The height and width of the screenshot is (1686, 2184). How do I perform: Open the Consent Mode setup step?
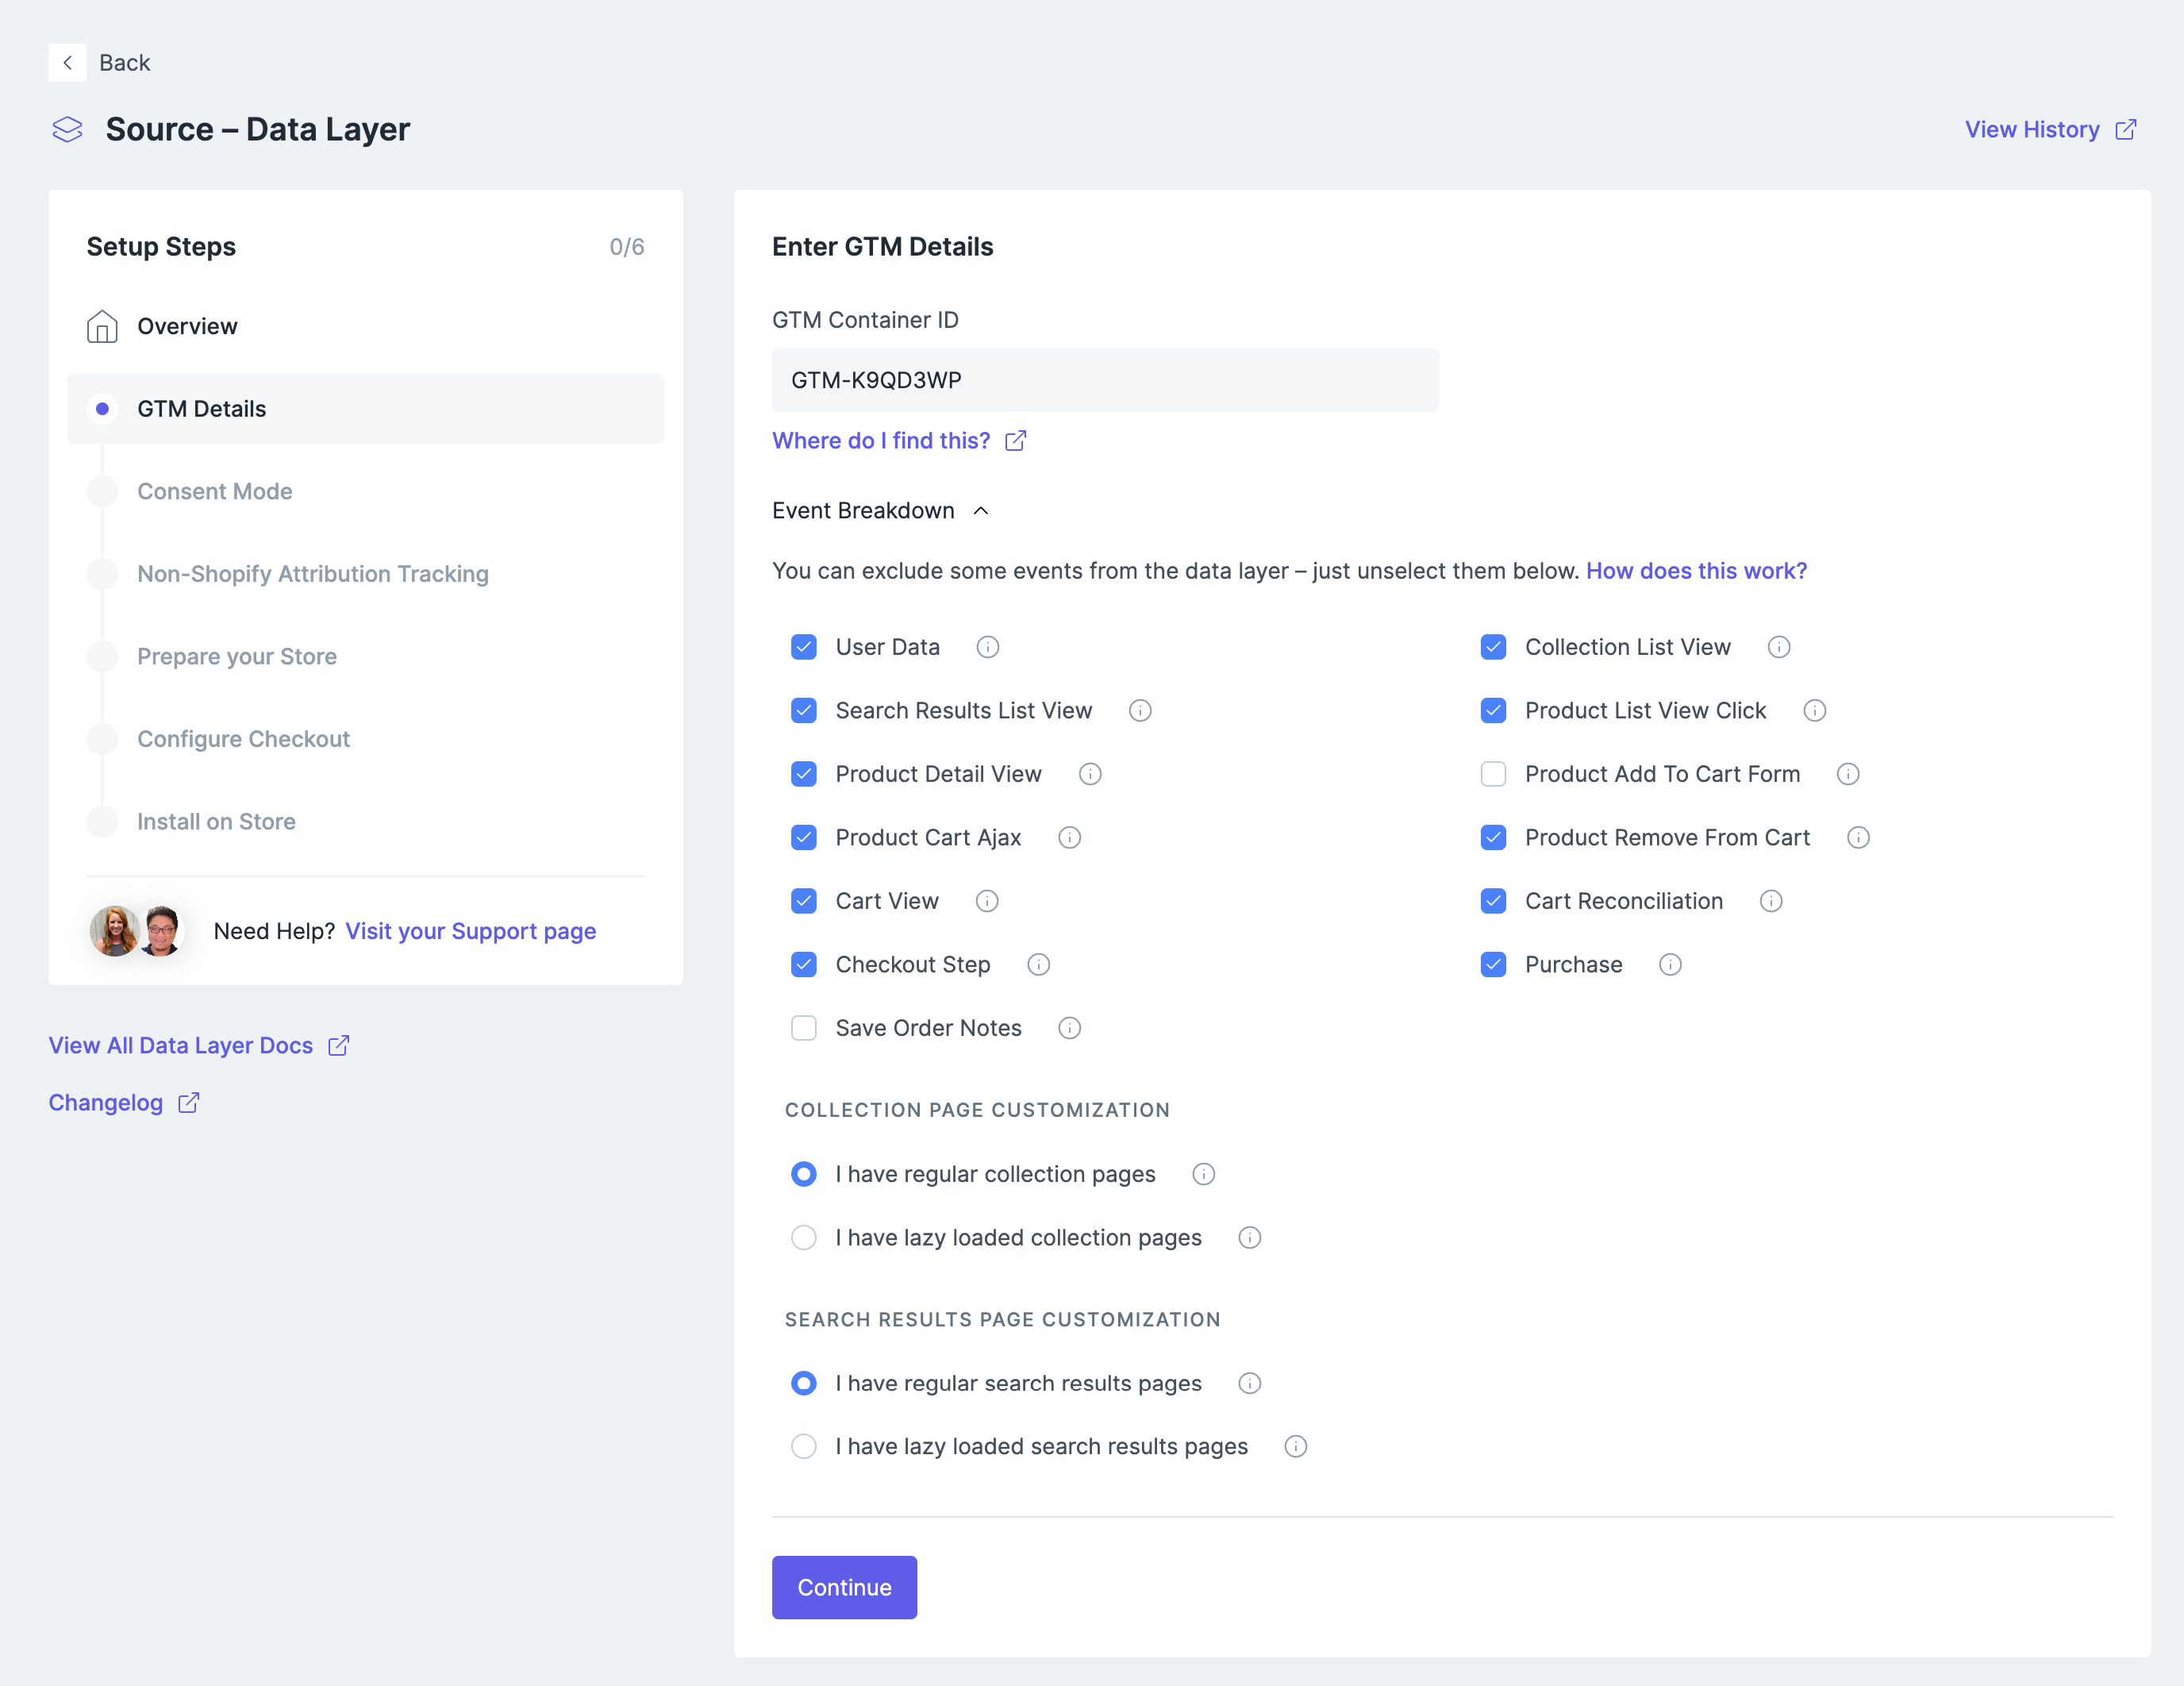214,491
